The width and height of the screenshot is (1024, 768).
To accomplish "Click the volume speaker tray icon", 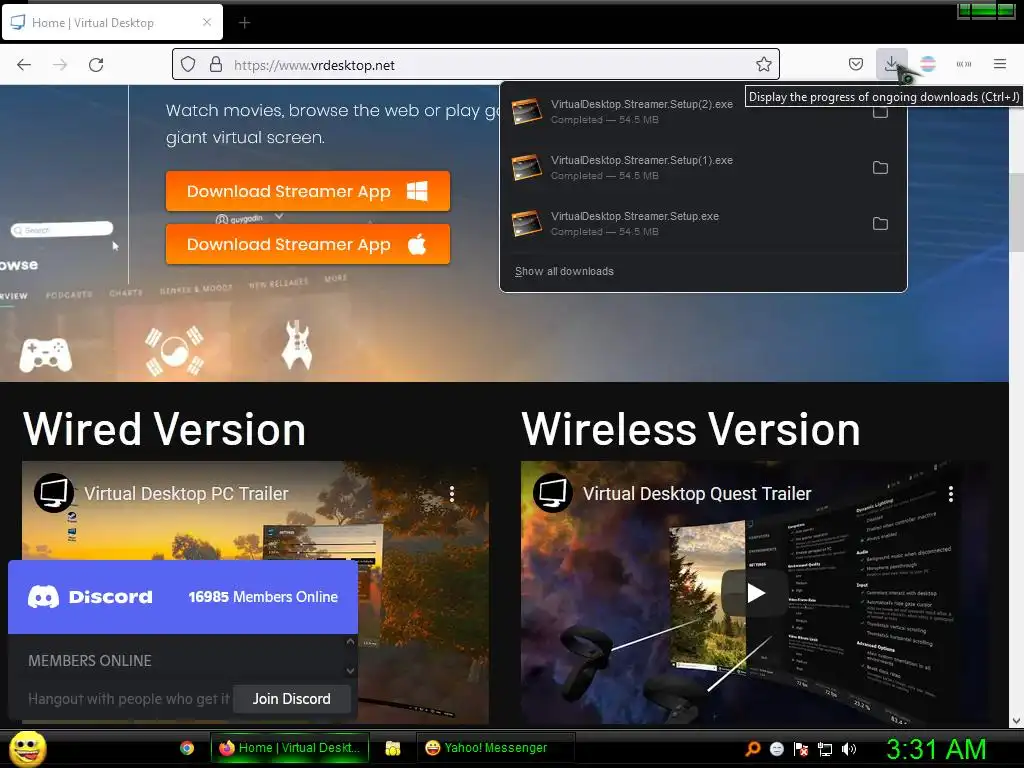I will (x=849, y=749).
